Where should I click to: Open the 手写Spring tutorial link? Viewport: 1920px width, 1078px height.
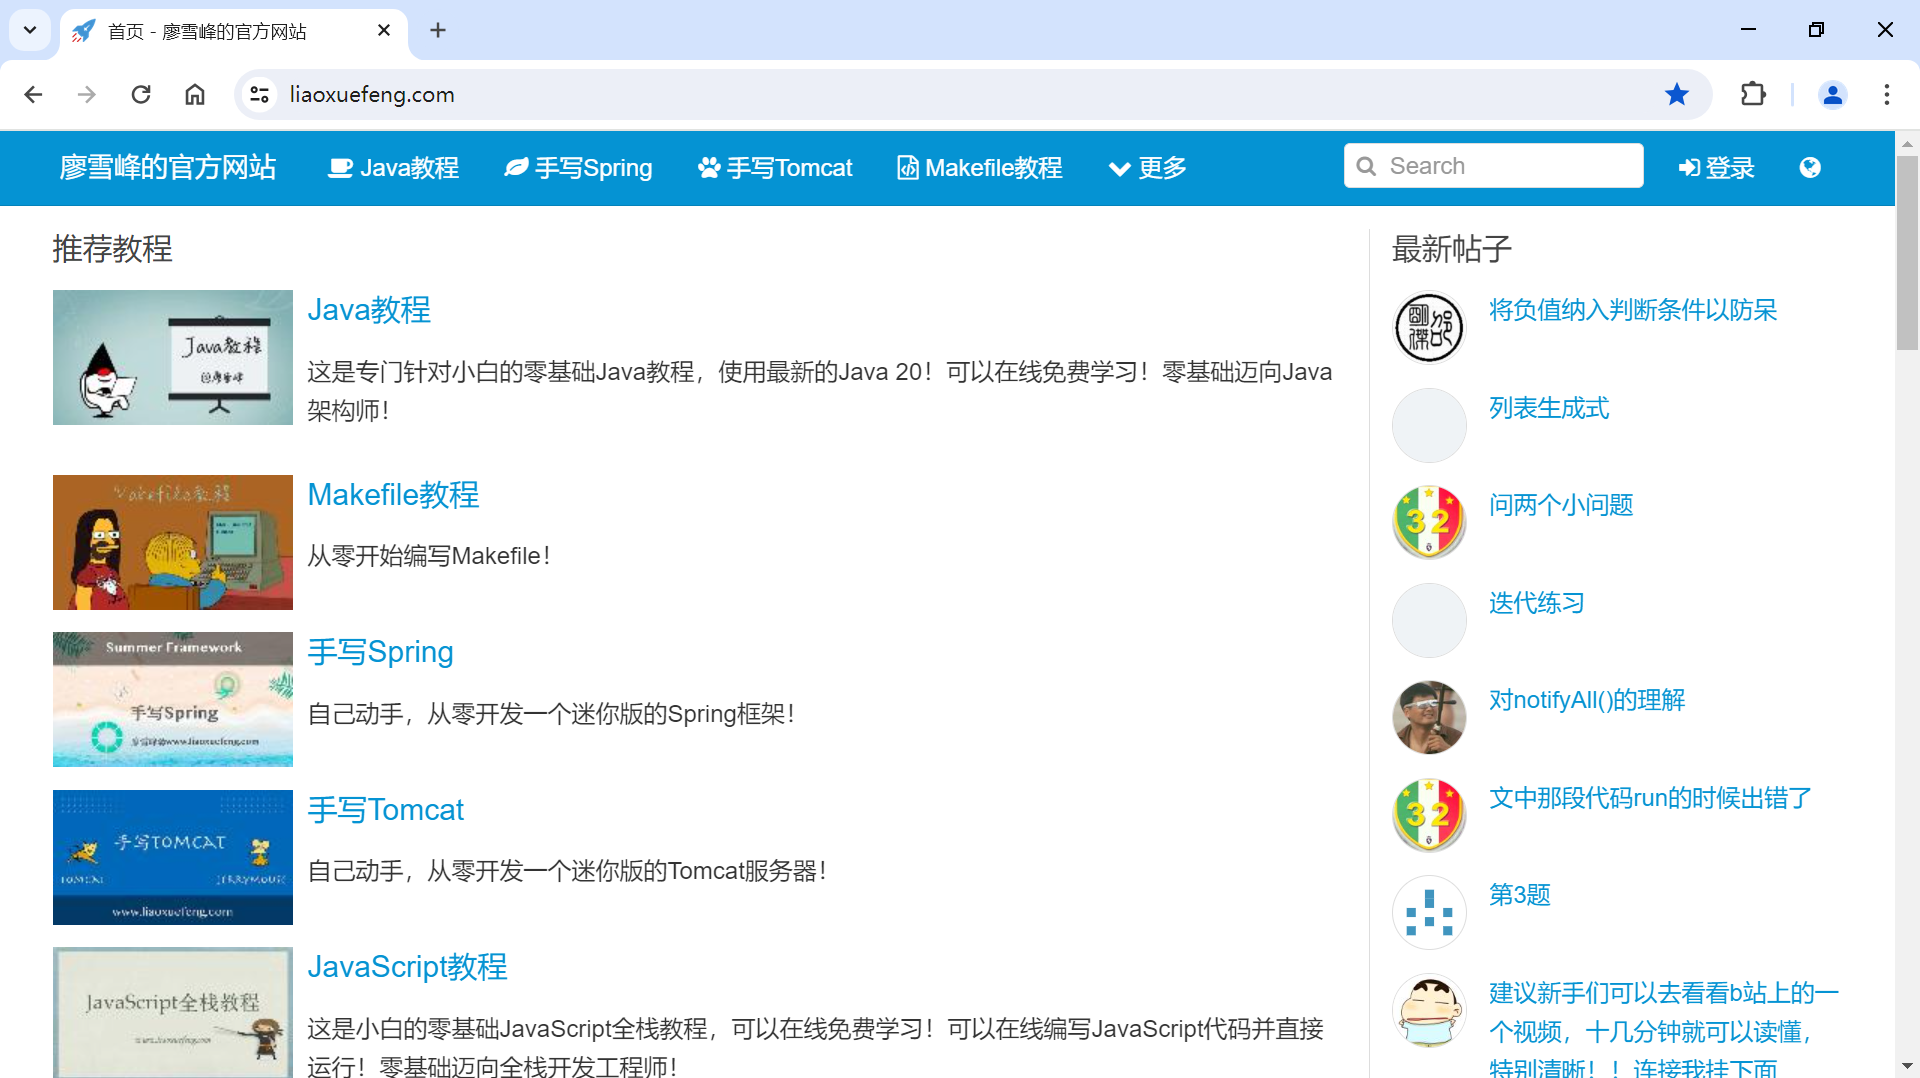pyautogui.click(x=380, y=651)
